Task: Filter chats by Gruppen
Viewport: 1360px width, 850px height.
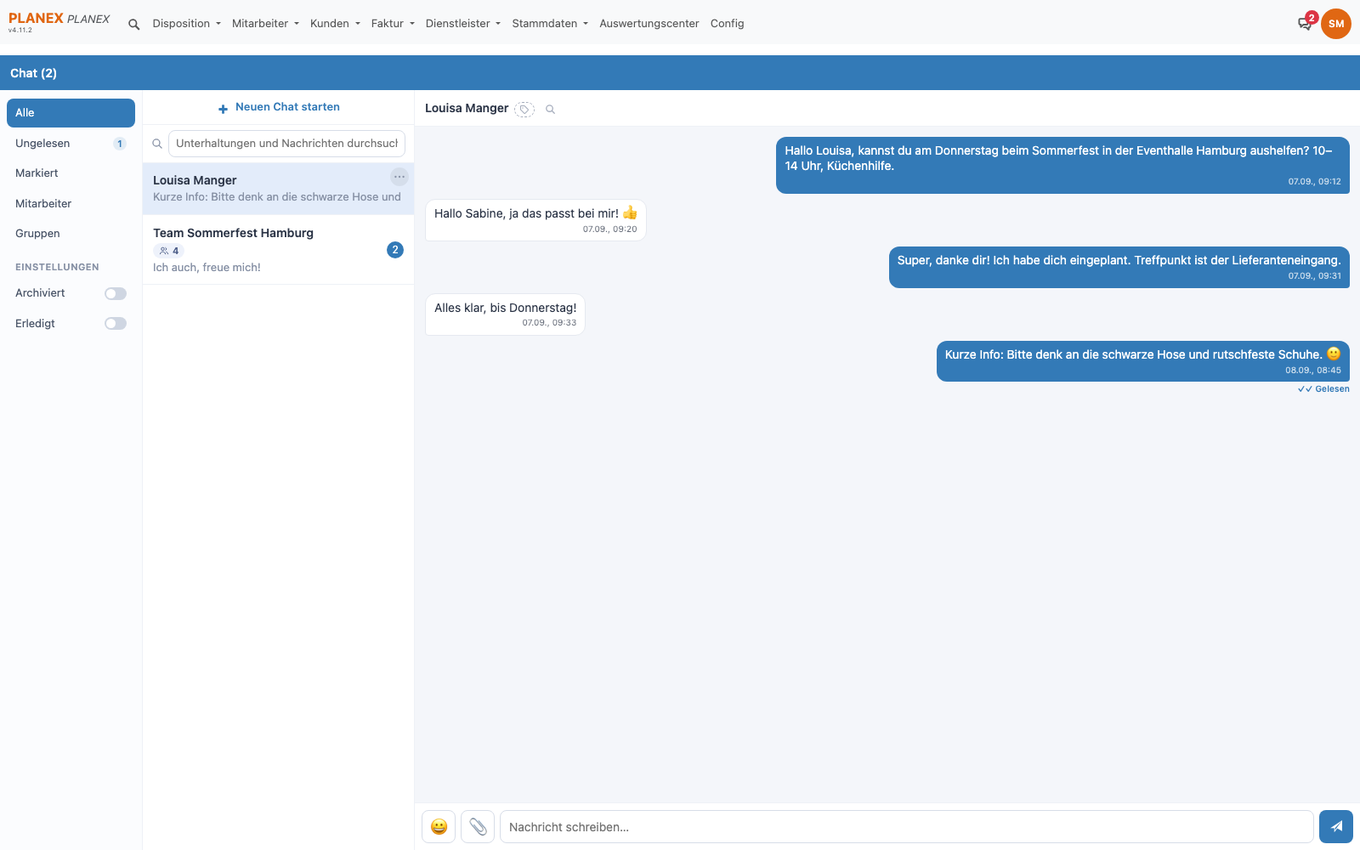Action: point(71,234)
